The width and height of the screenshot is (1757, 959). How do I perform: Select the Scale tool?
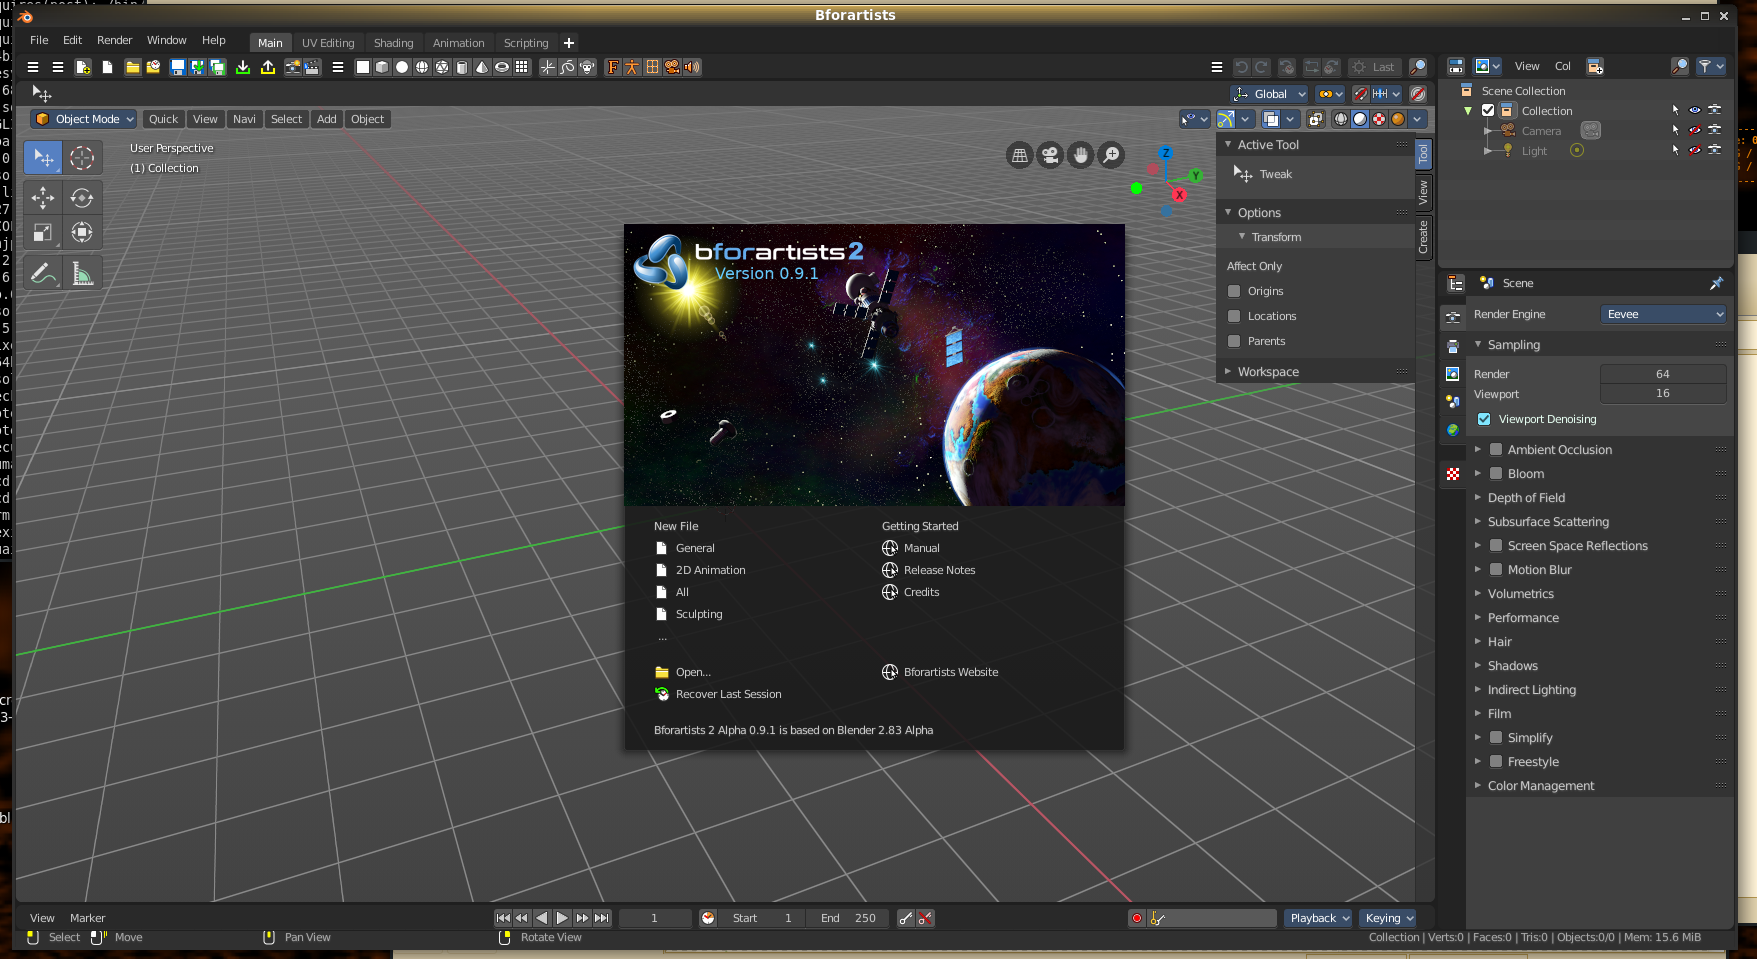tap(43, 233)
